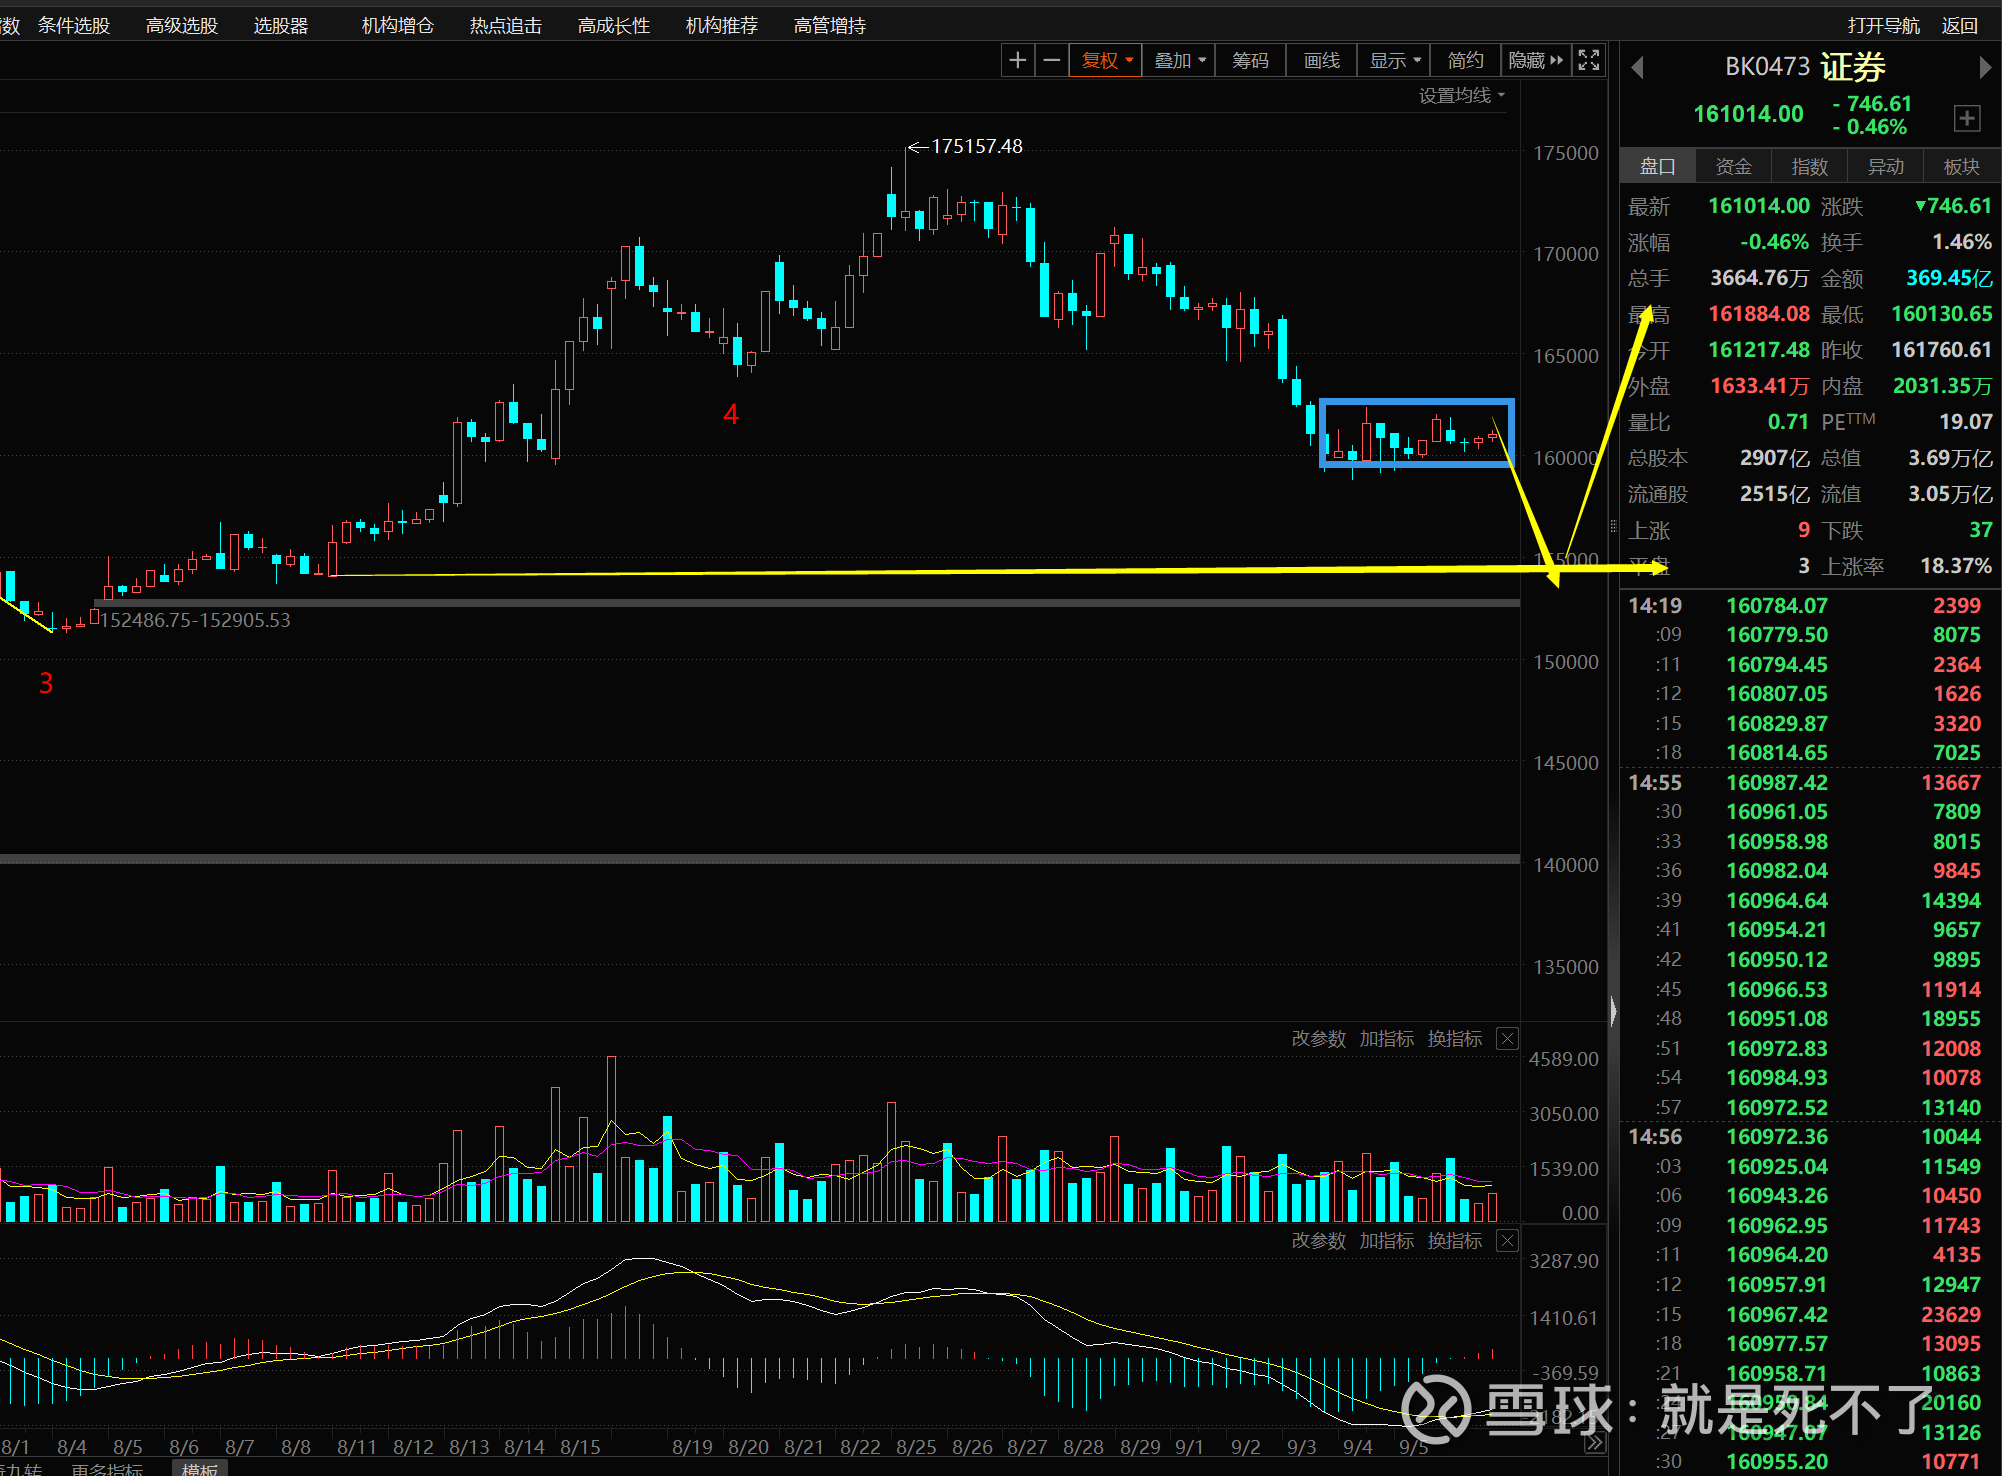Open 叠加 overlay dropdown
The height and width of the screenshot is (1476, 2002).
(1179, 61)
